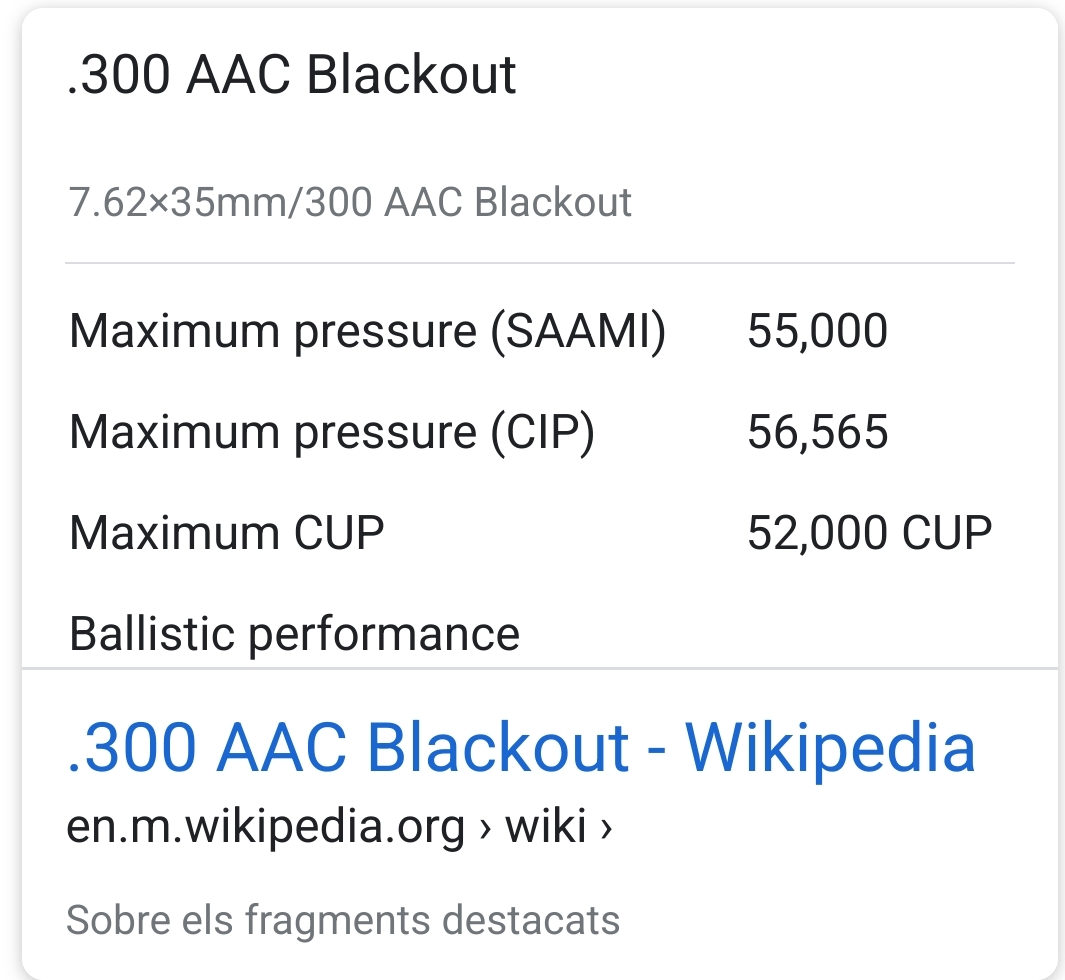Click the black '.300 AAC Blackout' snippet heading
Screen dimensions: 1065x980
[x=291, y=75]
